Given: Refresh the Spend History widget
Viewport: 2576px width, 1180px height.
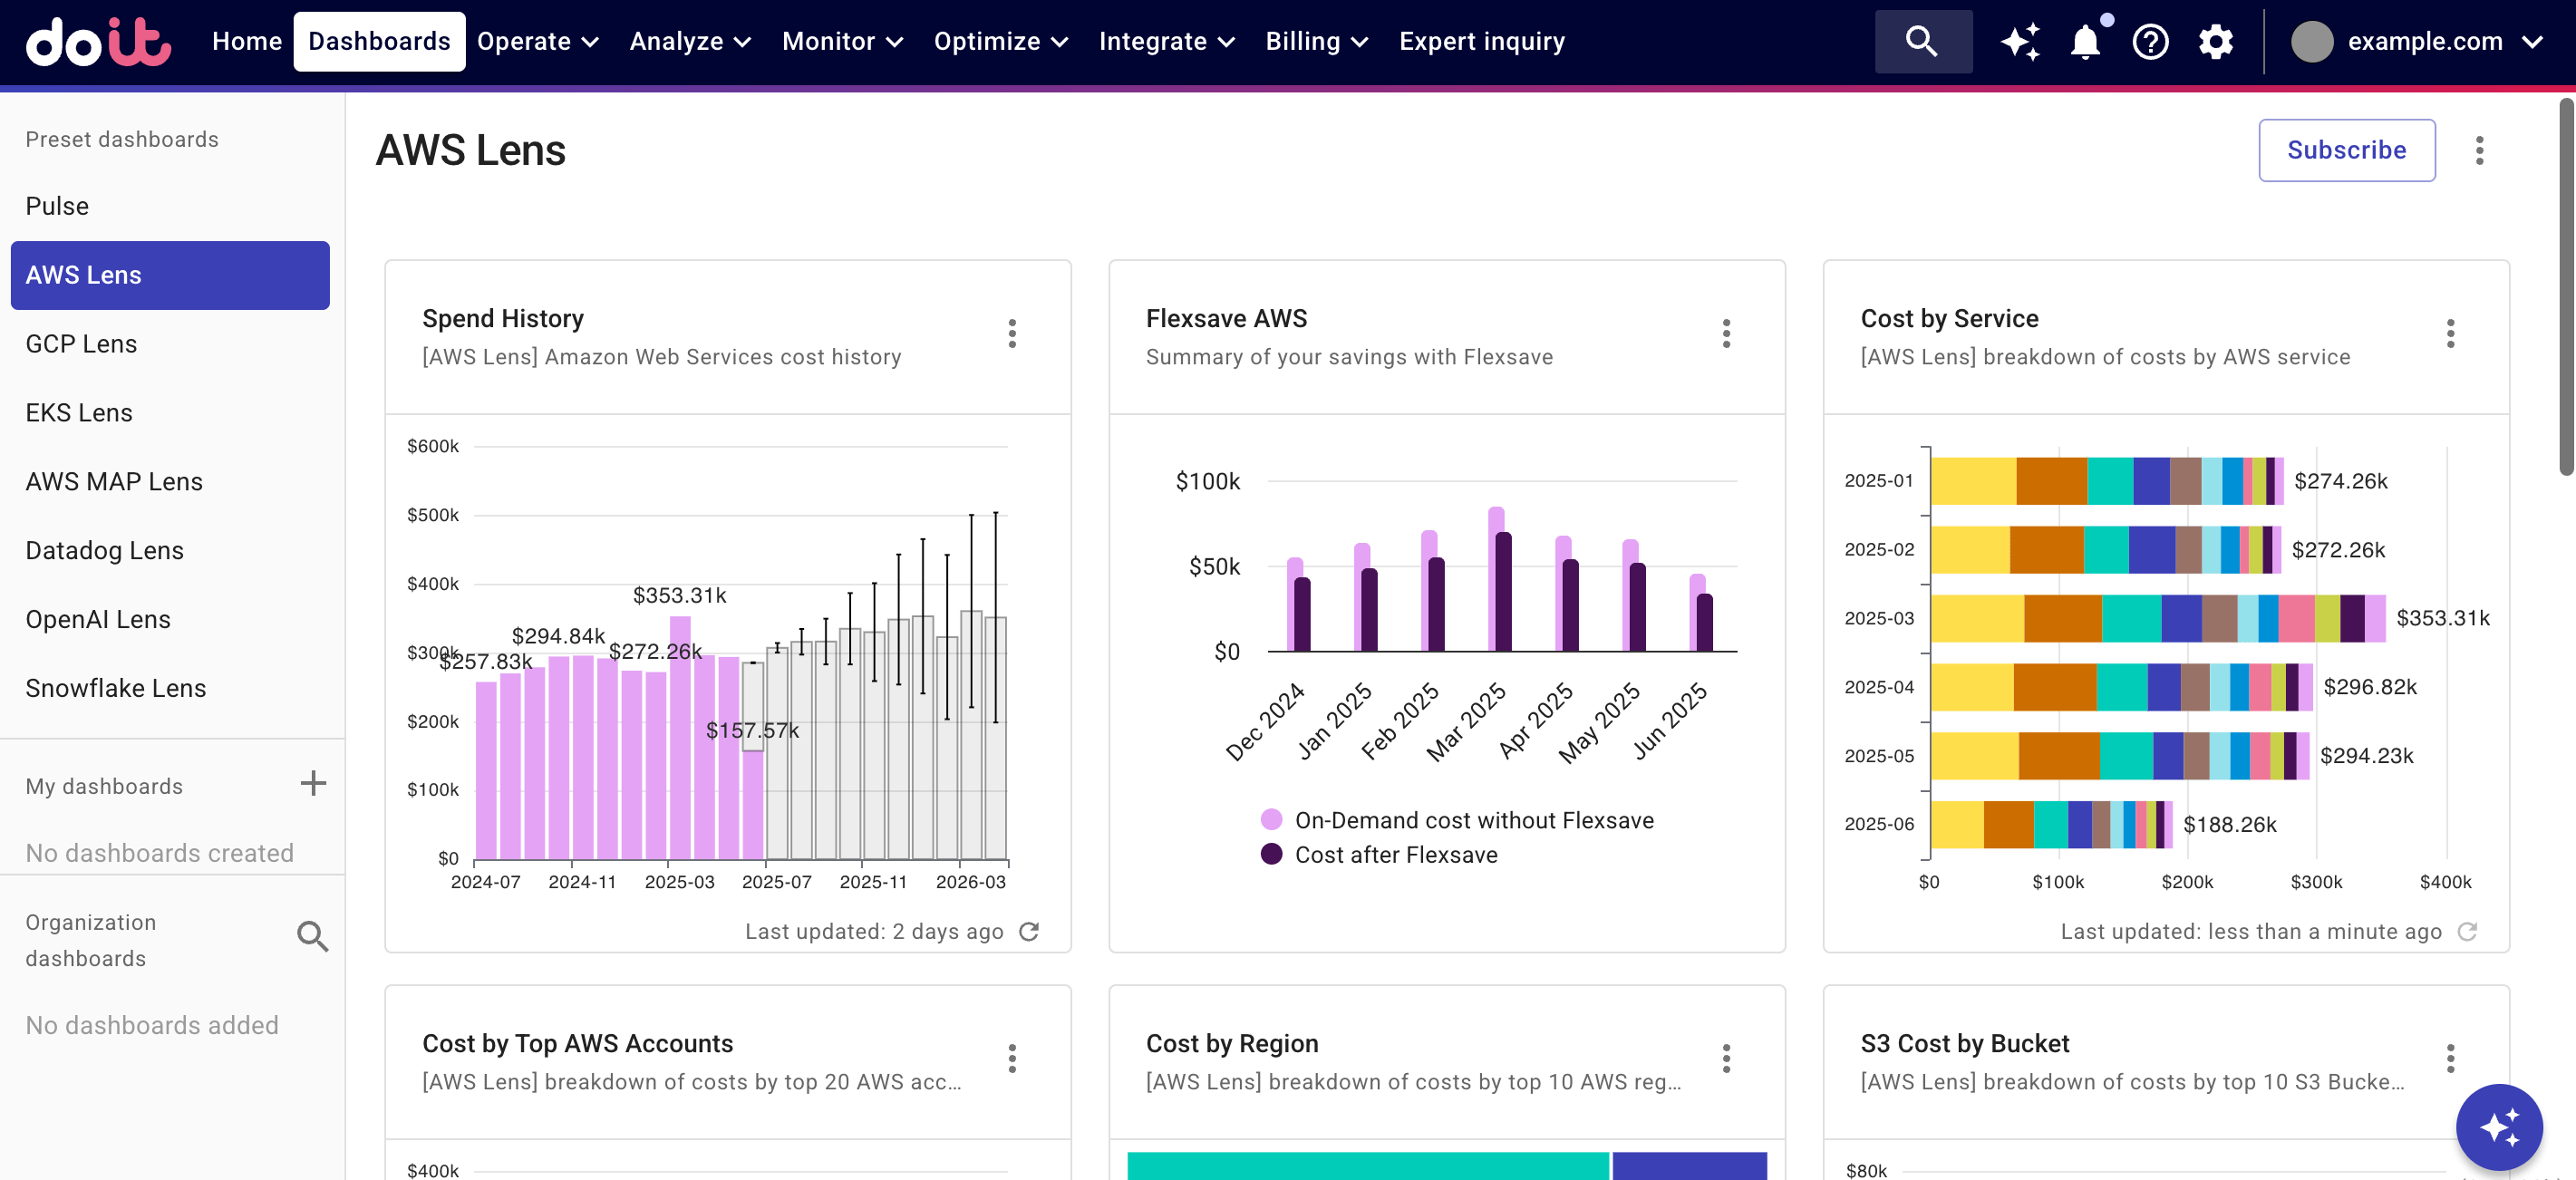Looking at the screenshot, I should click(x=1029, y=931).
